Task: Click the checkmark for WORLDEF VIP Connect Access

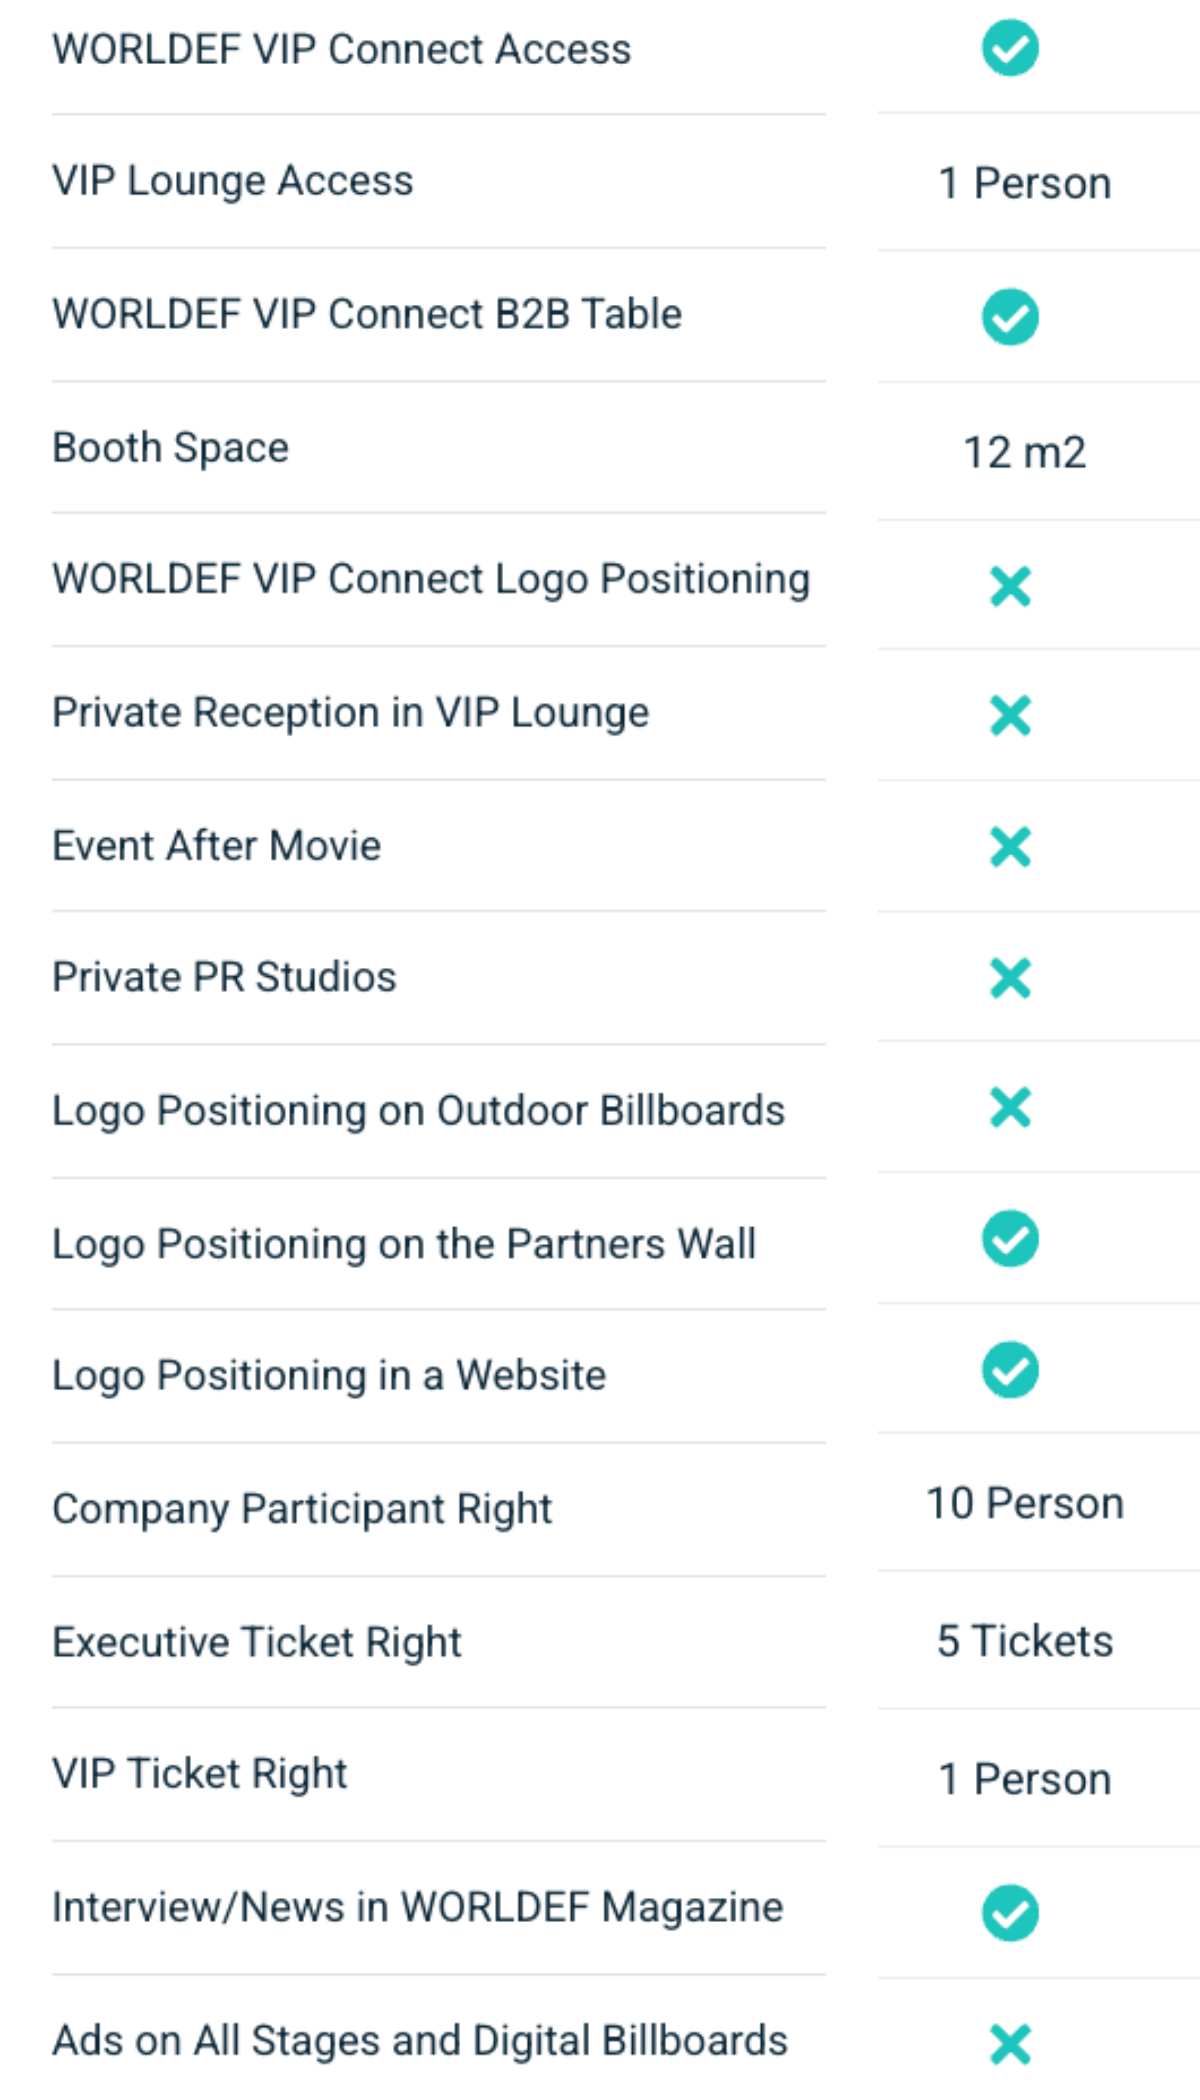Action: [1010, 49]
